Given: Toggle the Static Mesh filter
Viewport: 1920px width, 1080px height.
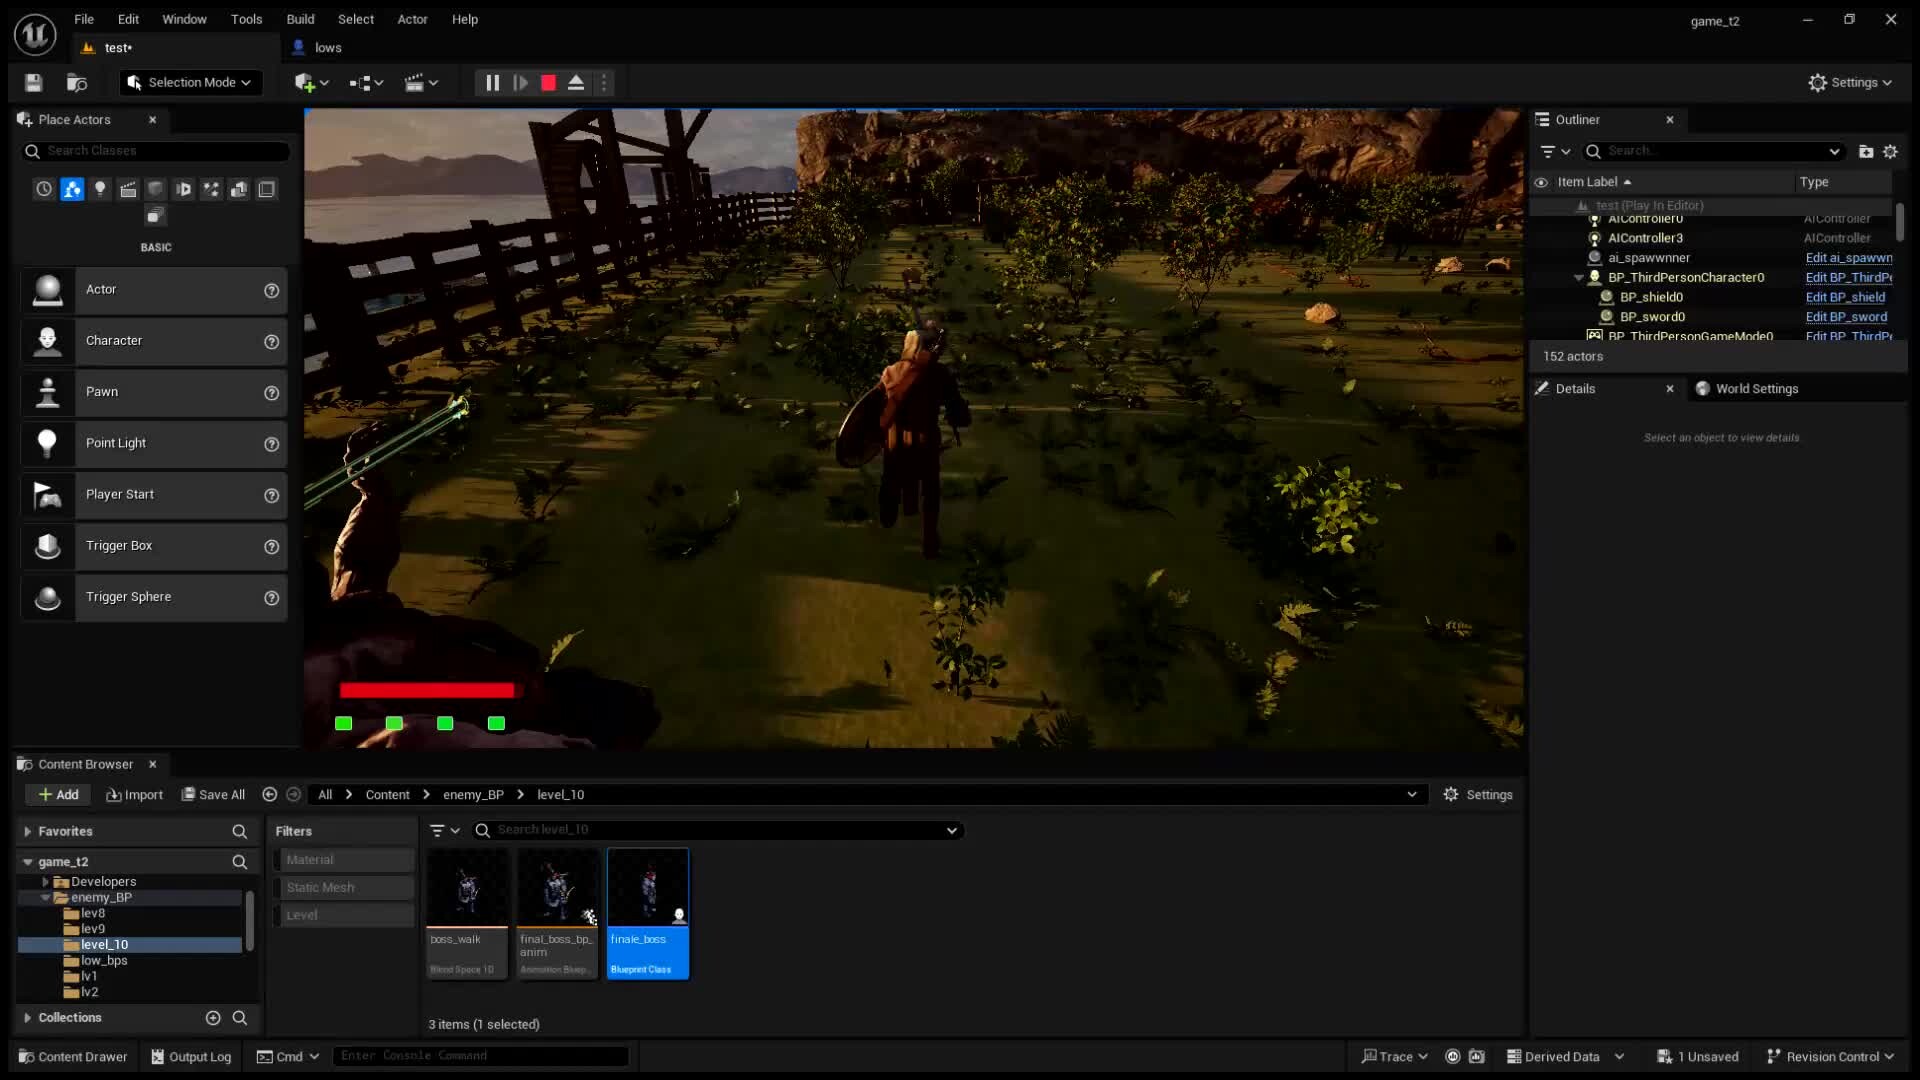Looking at the screenshot, I should pos(344,887).
